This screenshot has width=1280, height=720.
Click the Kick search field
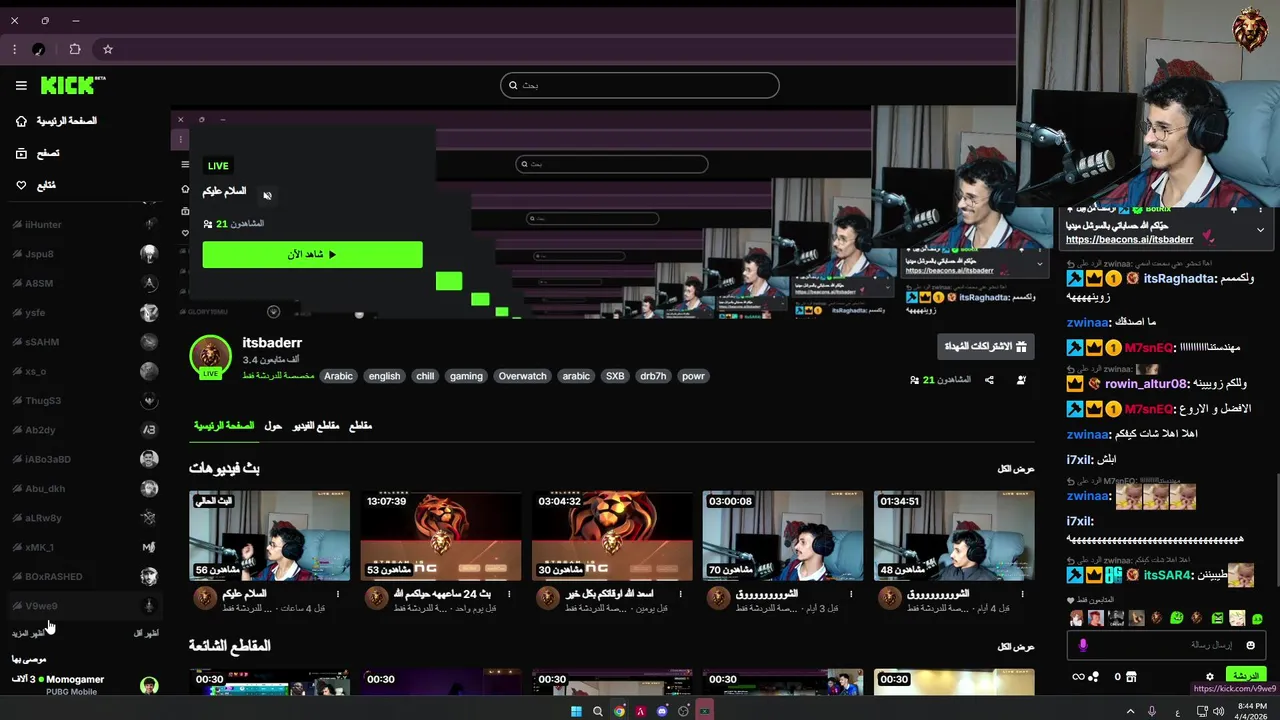[x=640, y=85]
